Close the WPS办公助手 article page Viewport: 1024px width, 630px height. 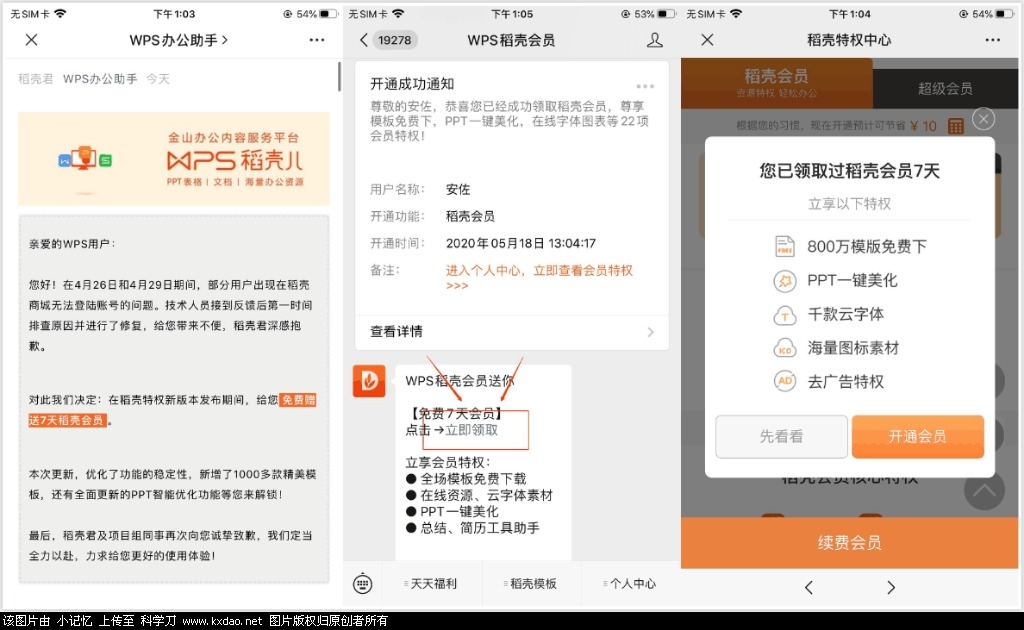31,40
